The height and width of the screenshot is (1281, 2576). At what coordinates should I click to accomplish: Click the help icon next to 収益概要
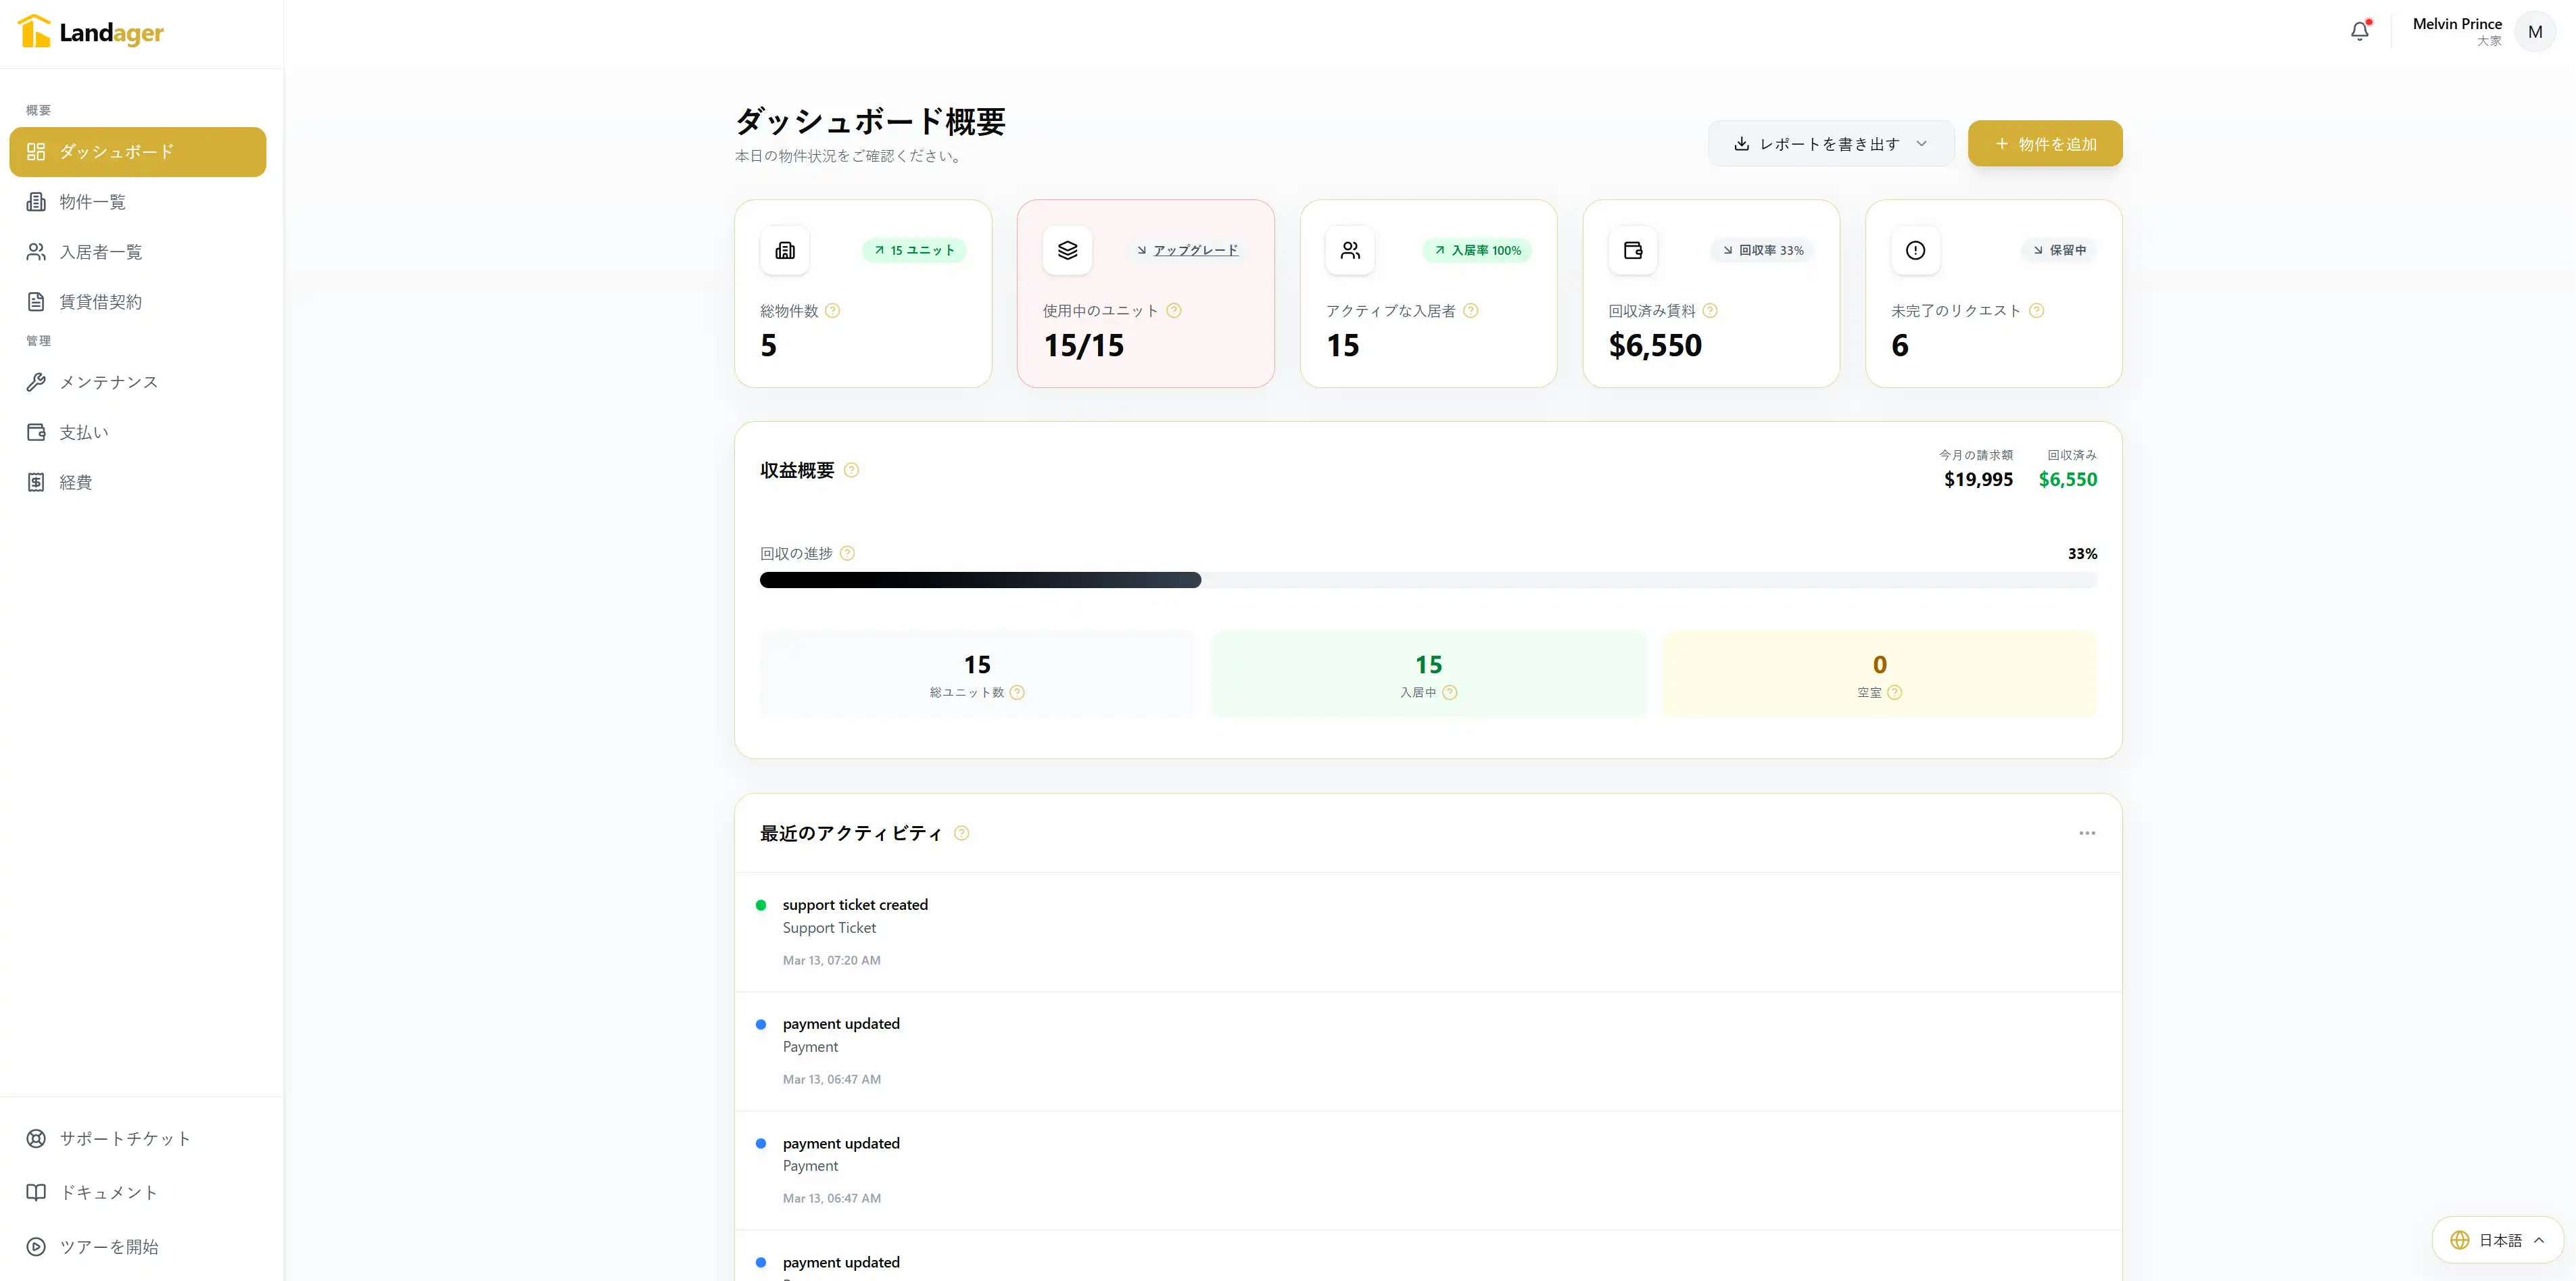(851, 470)
